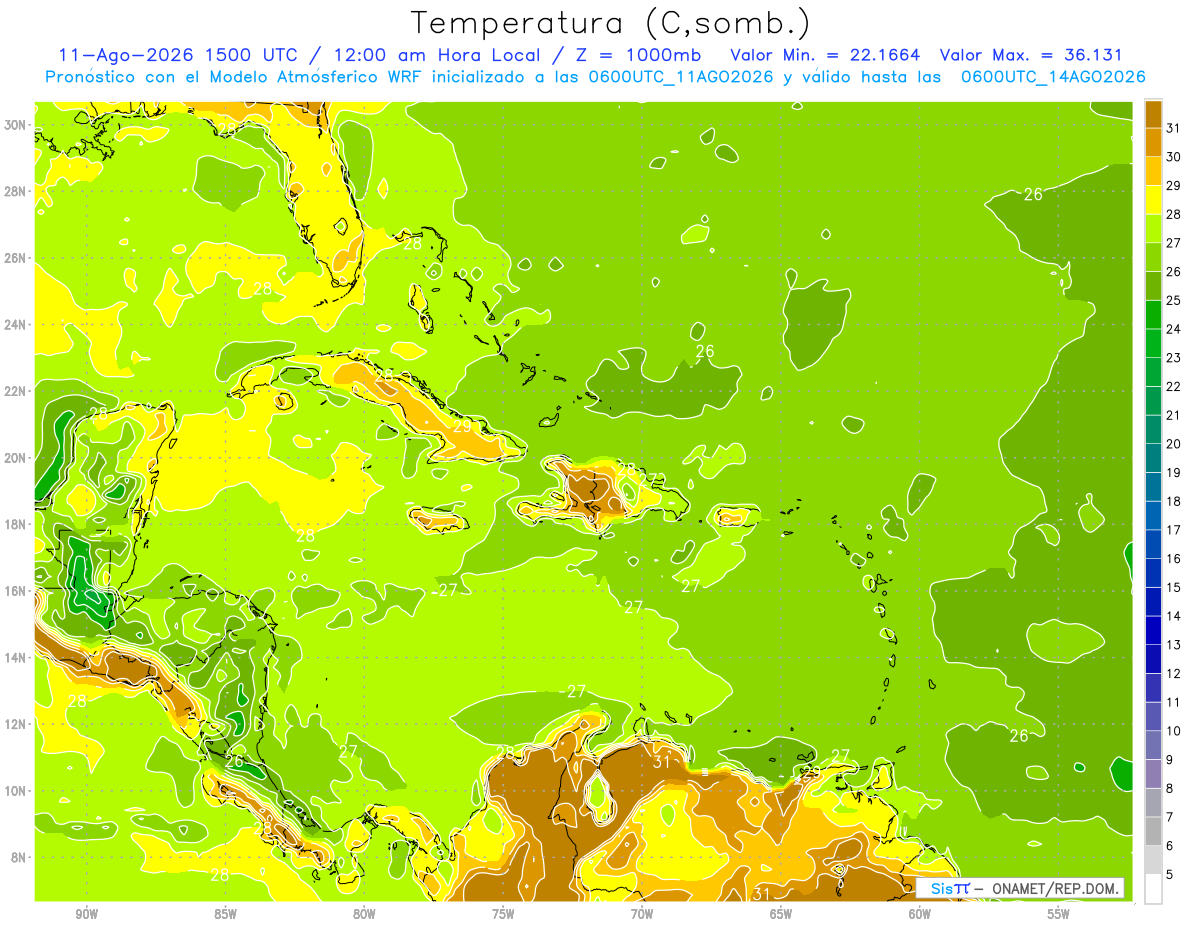Click the legend scale value 18

coord(1173,501)
